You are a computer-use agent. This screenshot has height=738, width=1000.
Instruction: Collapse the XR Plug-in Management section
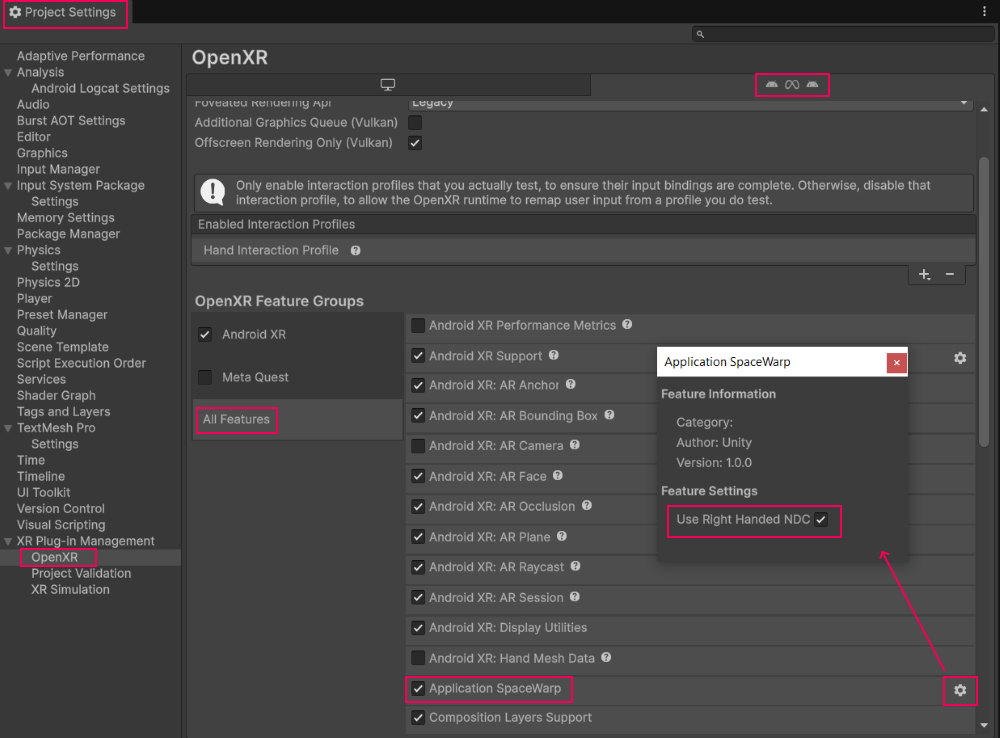(8, 540)
